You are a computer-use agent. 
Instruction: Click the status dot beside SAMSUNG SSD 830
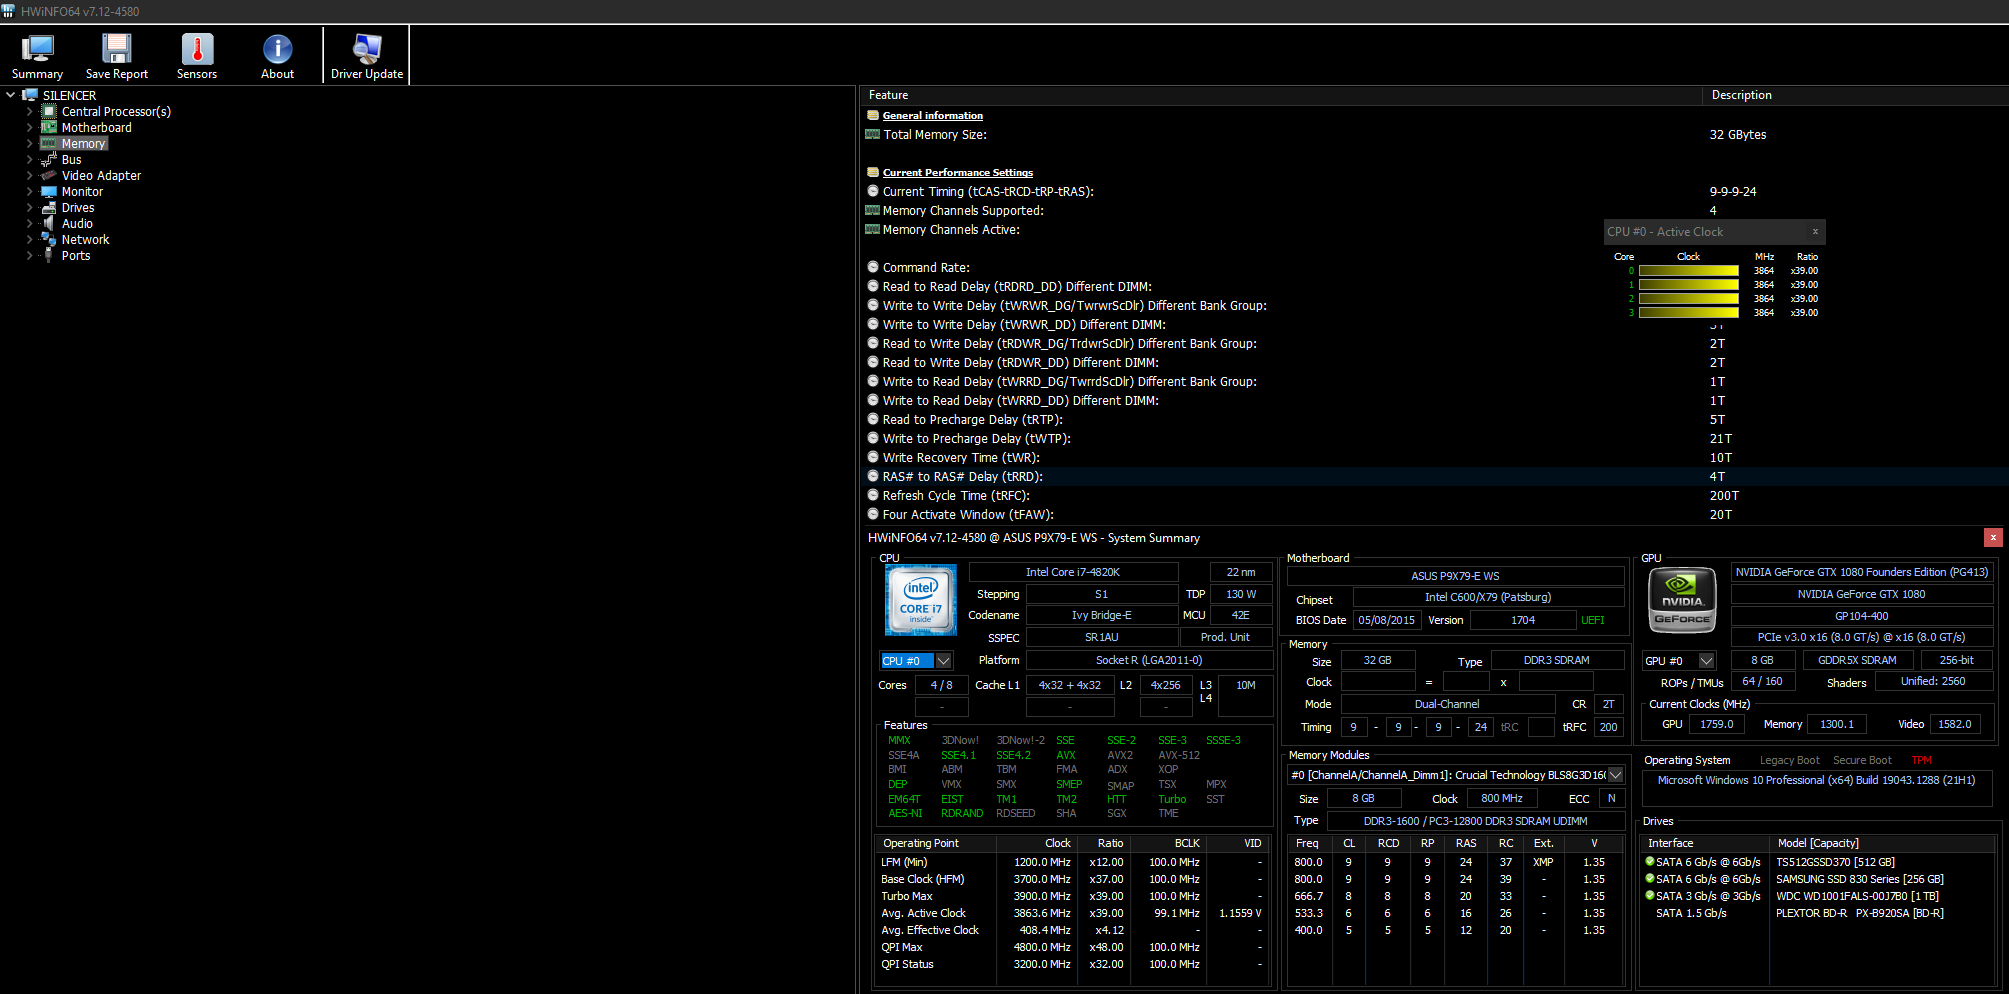[1650, 878]
